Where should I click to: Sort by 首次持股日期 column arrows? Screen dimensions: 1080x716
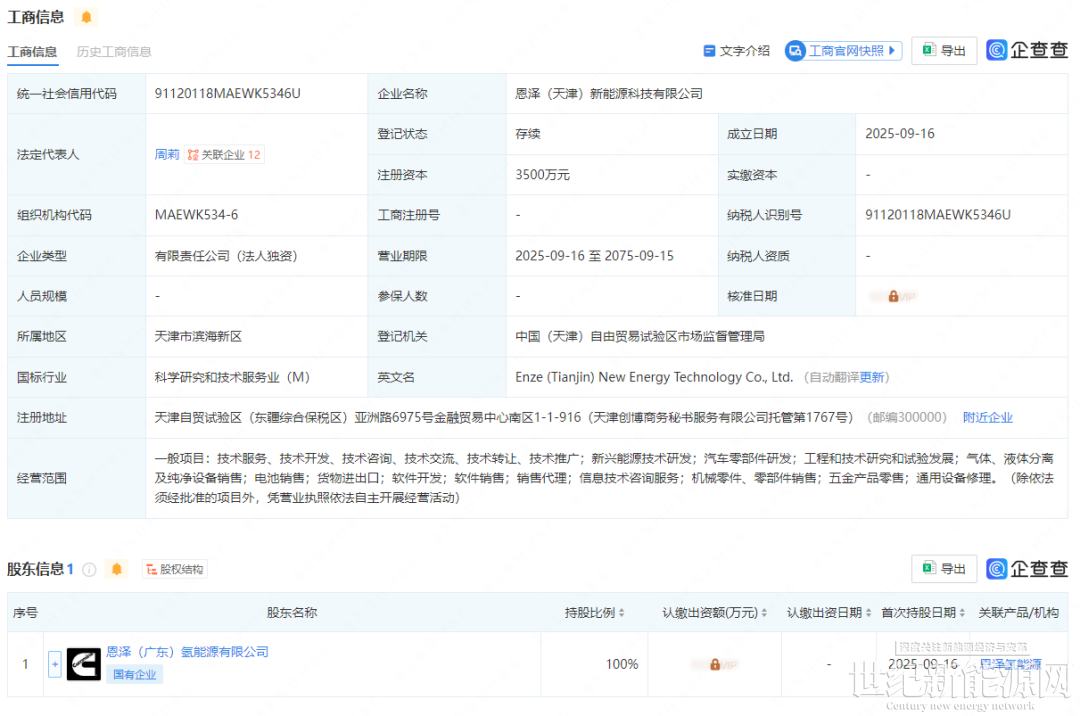click(x=963, y=613)
